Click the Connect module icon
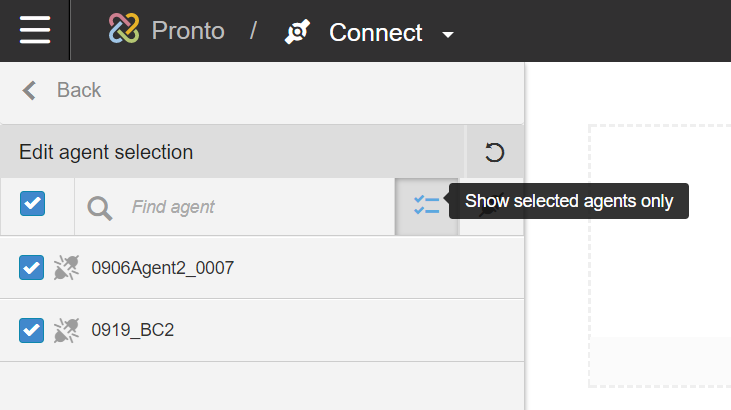The image size is (731, 410). pos(296,32)
